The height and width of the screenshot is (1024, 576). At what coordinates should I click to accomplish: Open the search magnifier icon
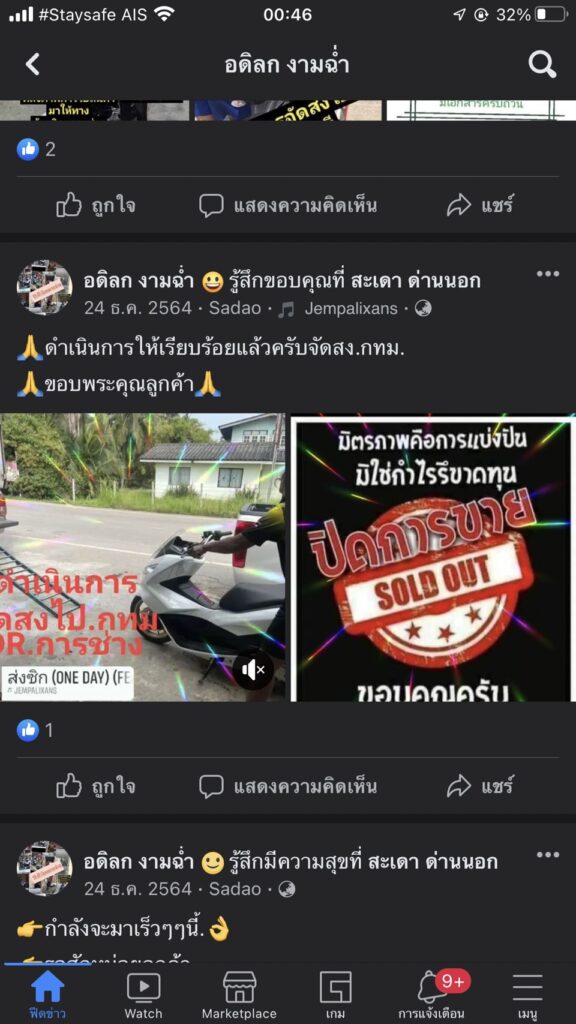(542, 65)
